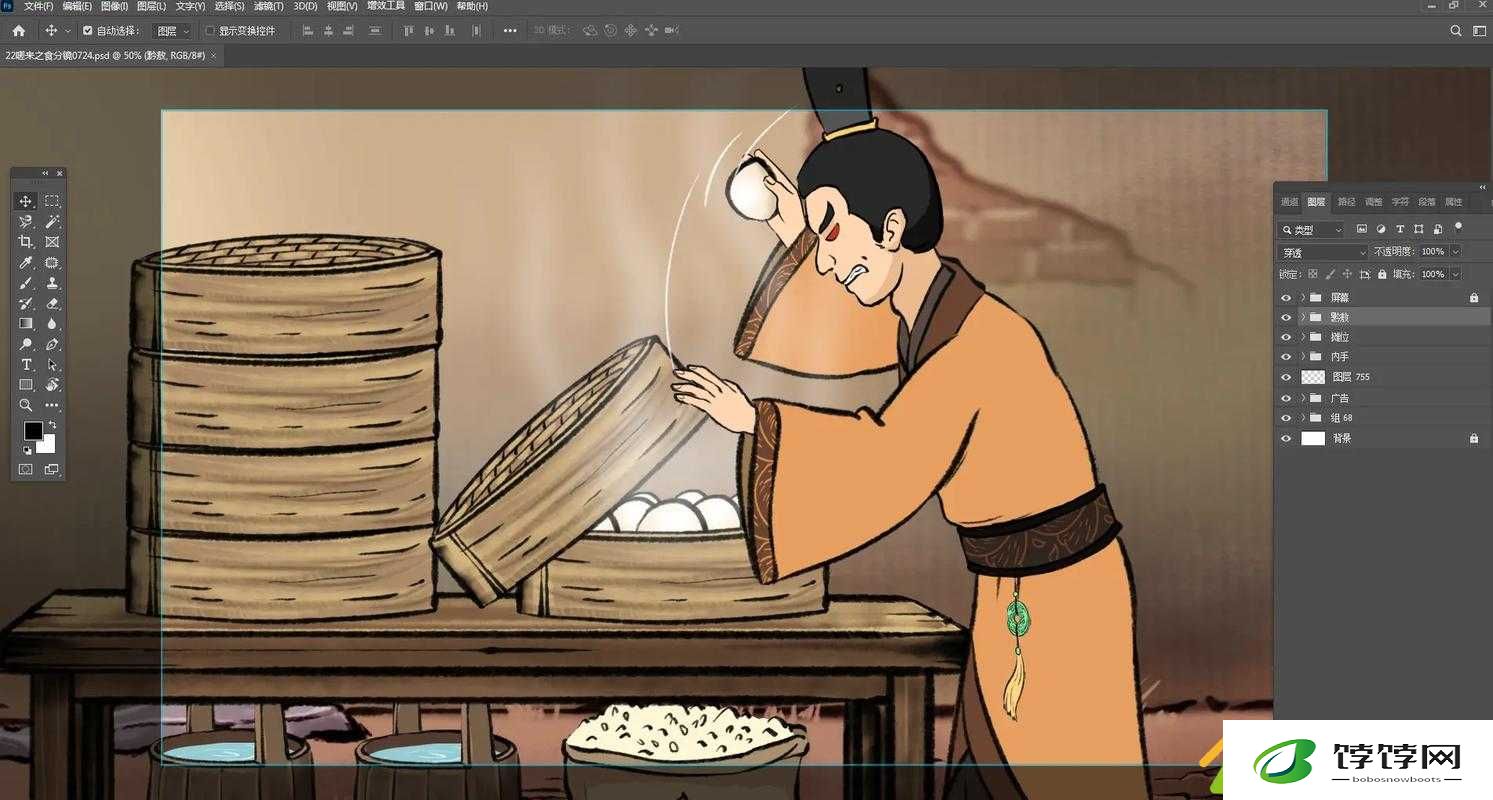1493x800 pixels.
Task: Open the opacity 不透明度 dropdown arrow
Action: tap(1456, 252)
